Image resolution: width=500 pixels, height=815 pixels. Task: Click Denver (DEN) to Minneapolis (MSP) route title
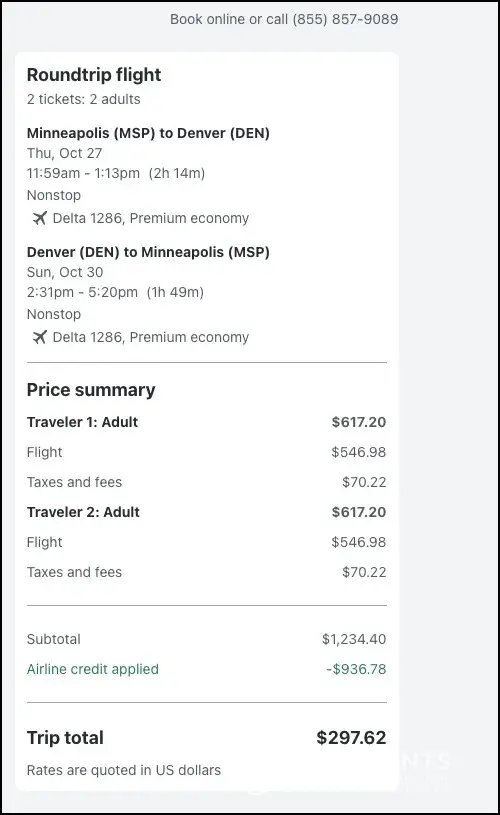click(x=148, y=252)
